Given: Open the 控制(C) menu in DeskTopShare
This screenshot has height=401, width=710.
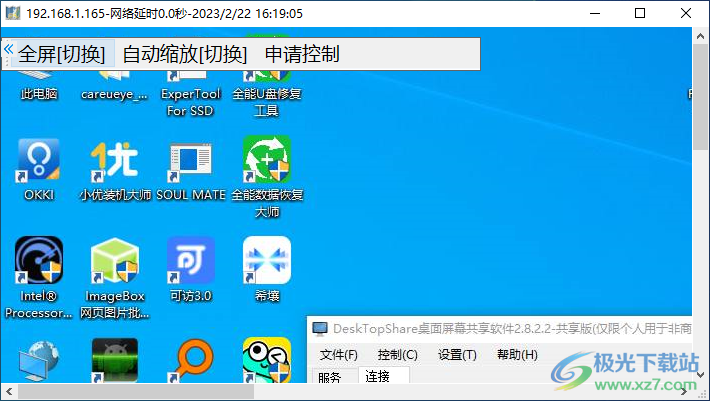Looking at the screenshot, I should click(x=398, y=355).
